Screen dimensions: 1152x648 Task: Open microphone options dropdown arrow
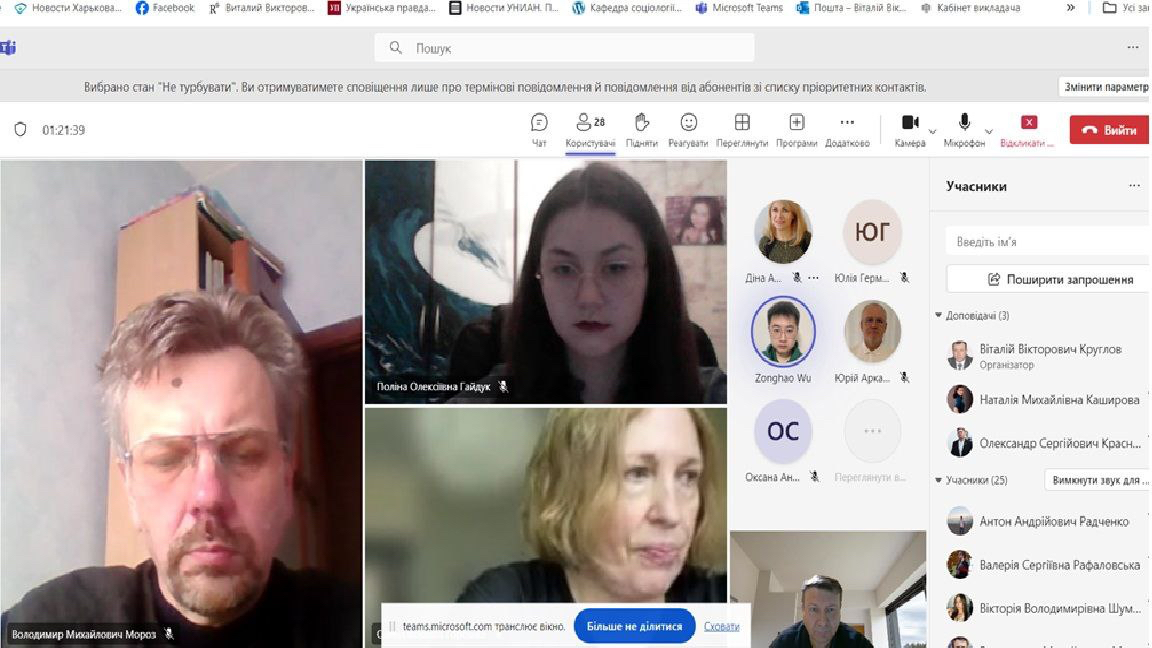[989, 132]
